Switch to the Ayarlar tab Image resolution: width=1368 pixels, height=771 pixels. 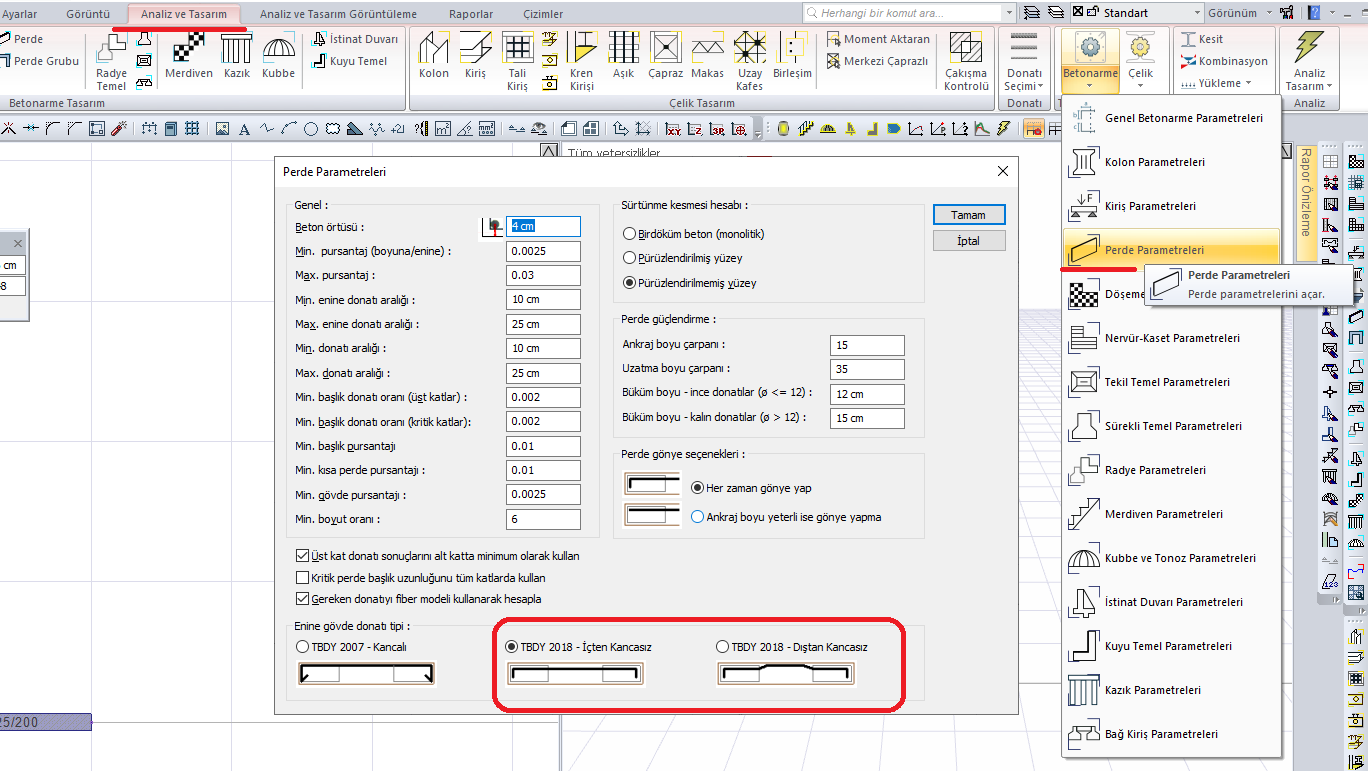(20, 14)
